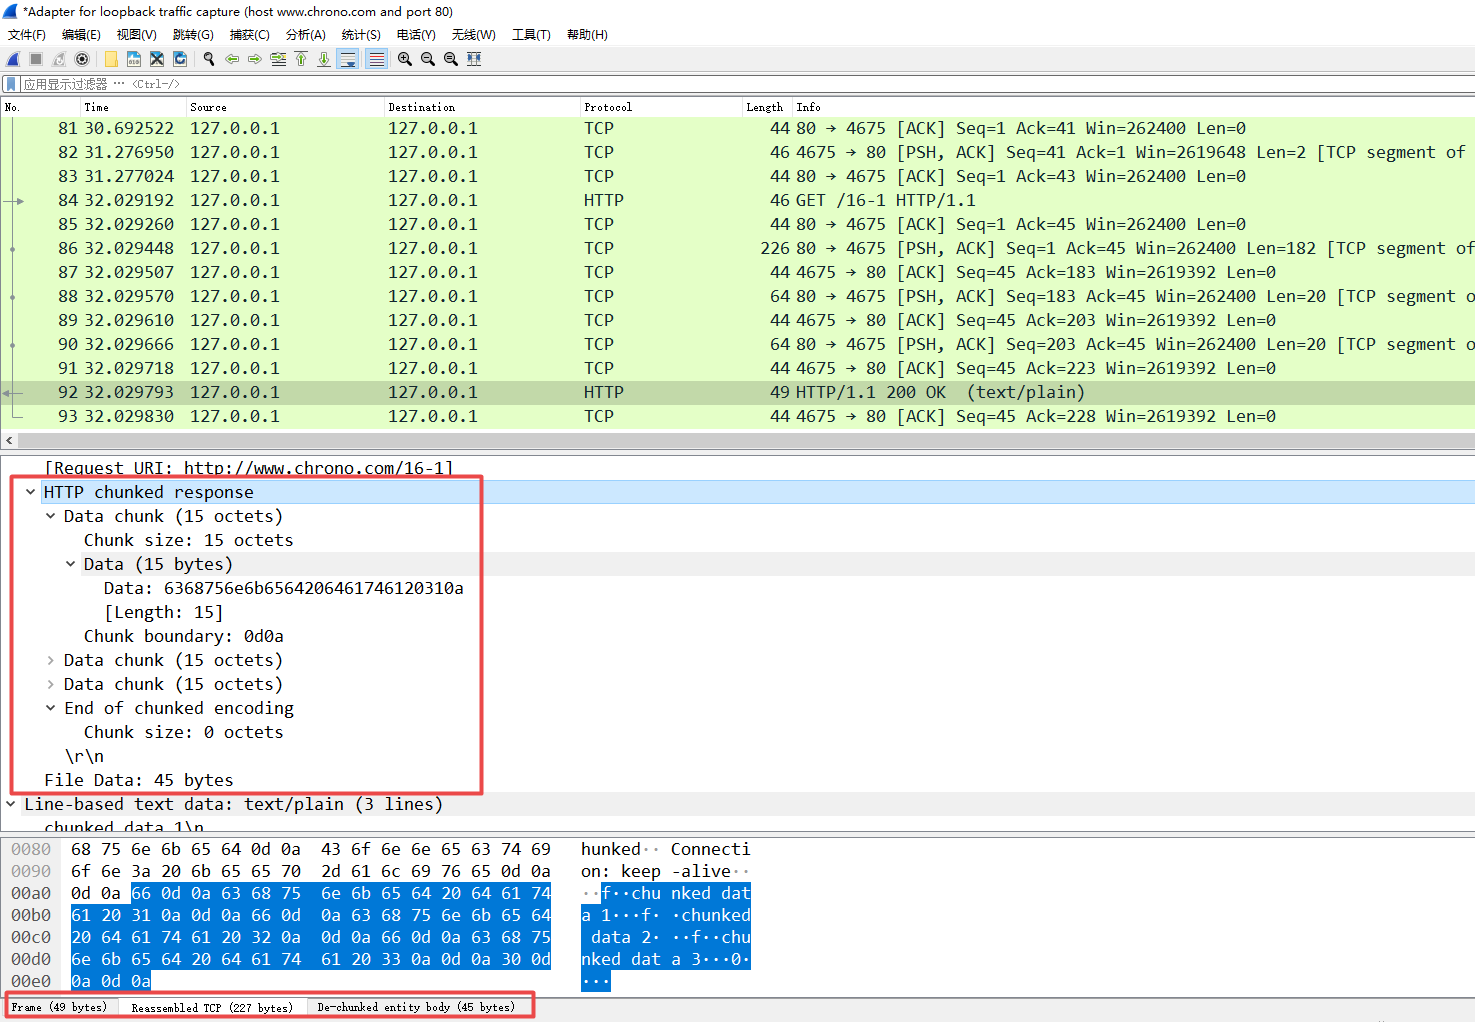The height and width of the screenshot is (1022, 1475).
Task: Sort by Length column header
Action: 767,107
